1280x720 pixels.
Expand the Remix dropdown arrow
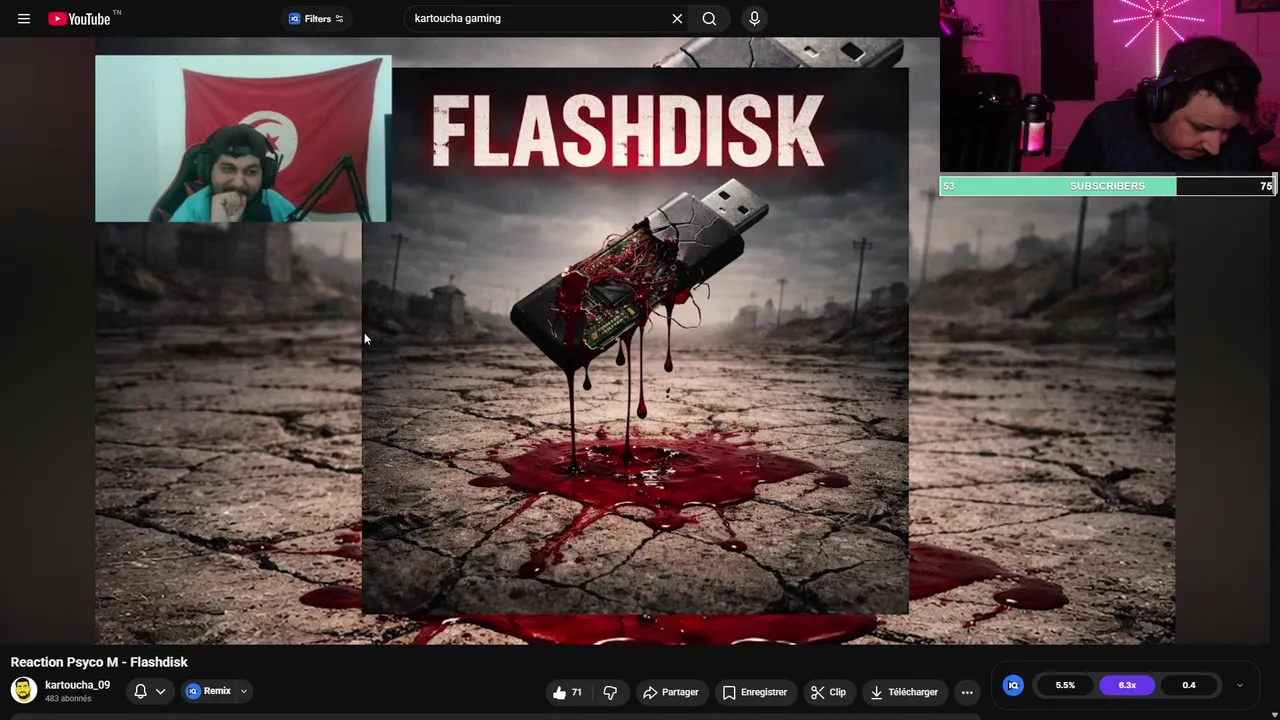(x=243, y=691)
